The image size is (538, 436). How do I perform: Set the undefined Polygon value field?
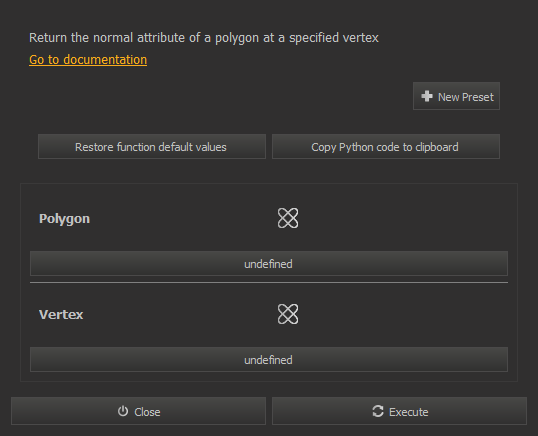[x=269, y=264]
